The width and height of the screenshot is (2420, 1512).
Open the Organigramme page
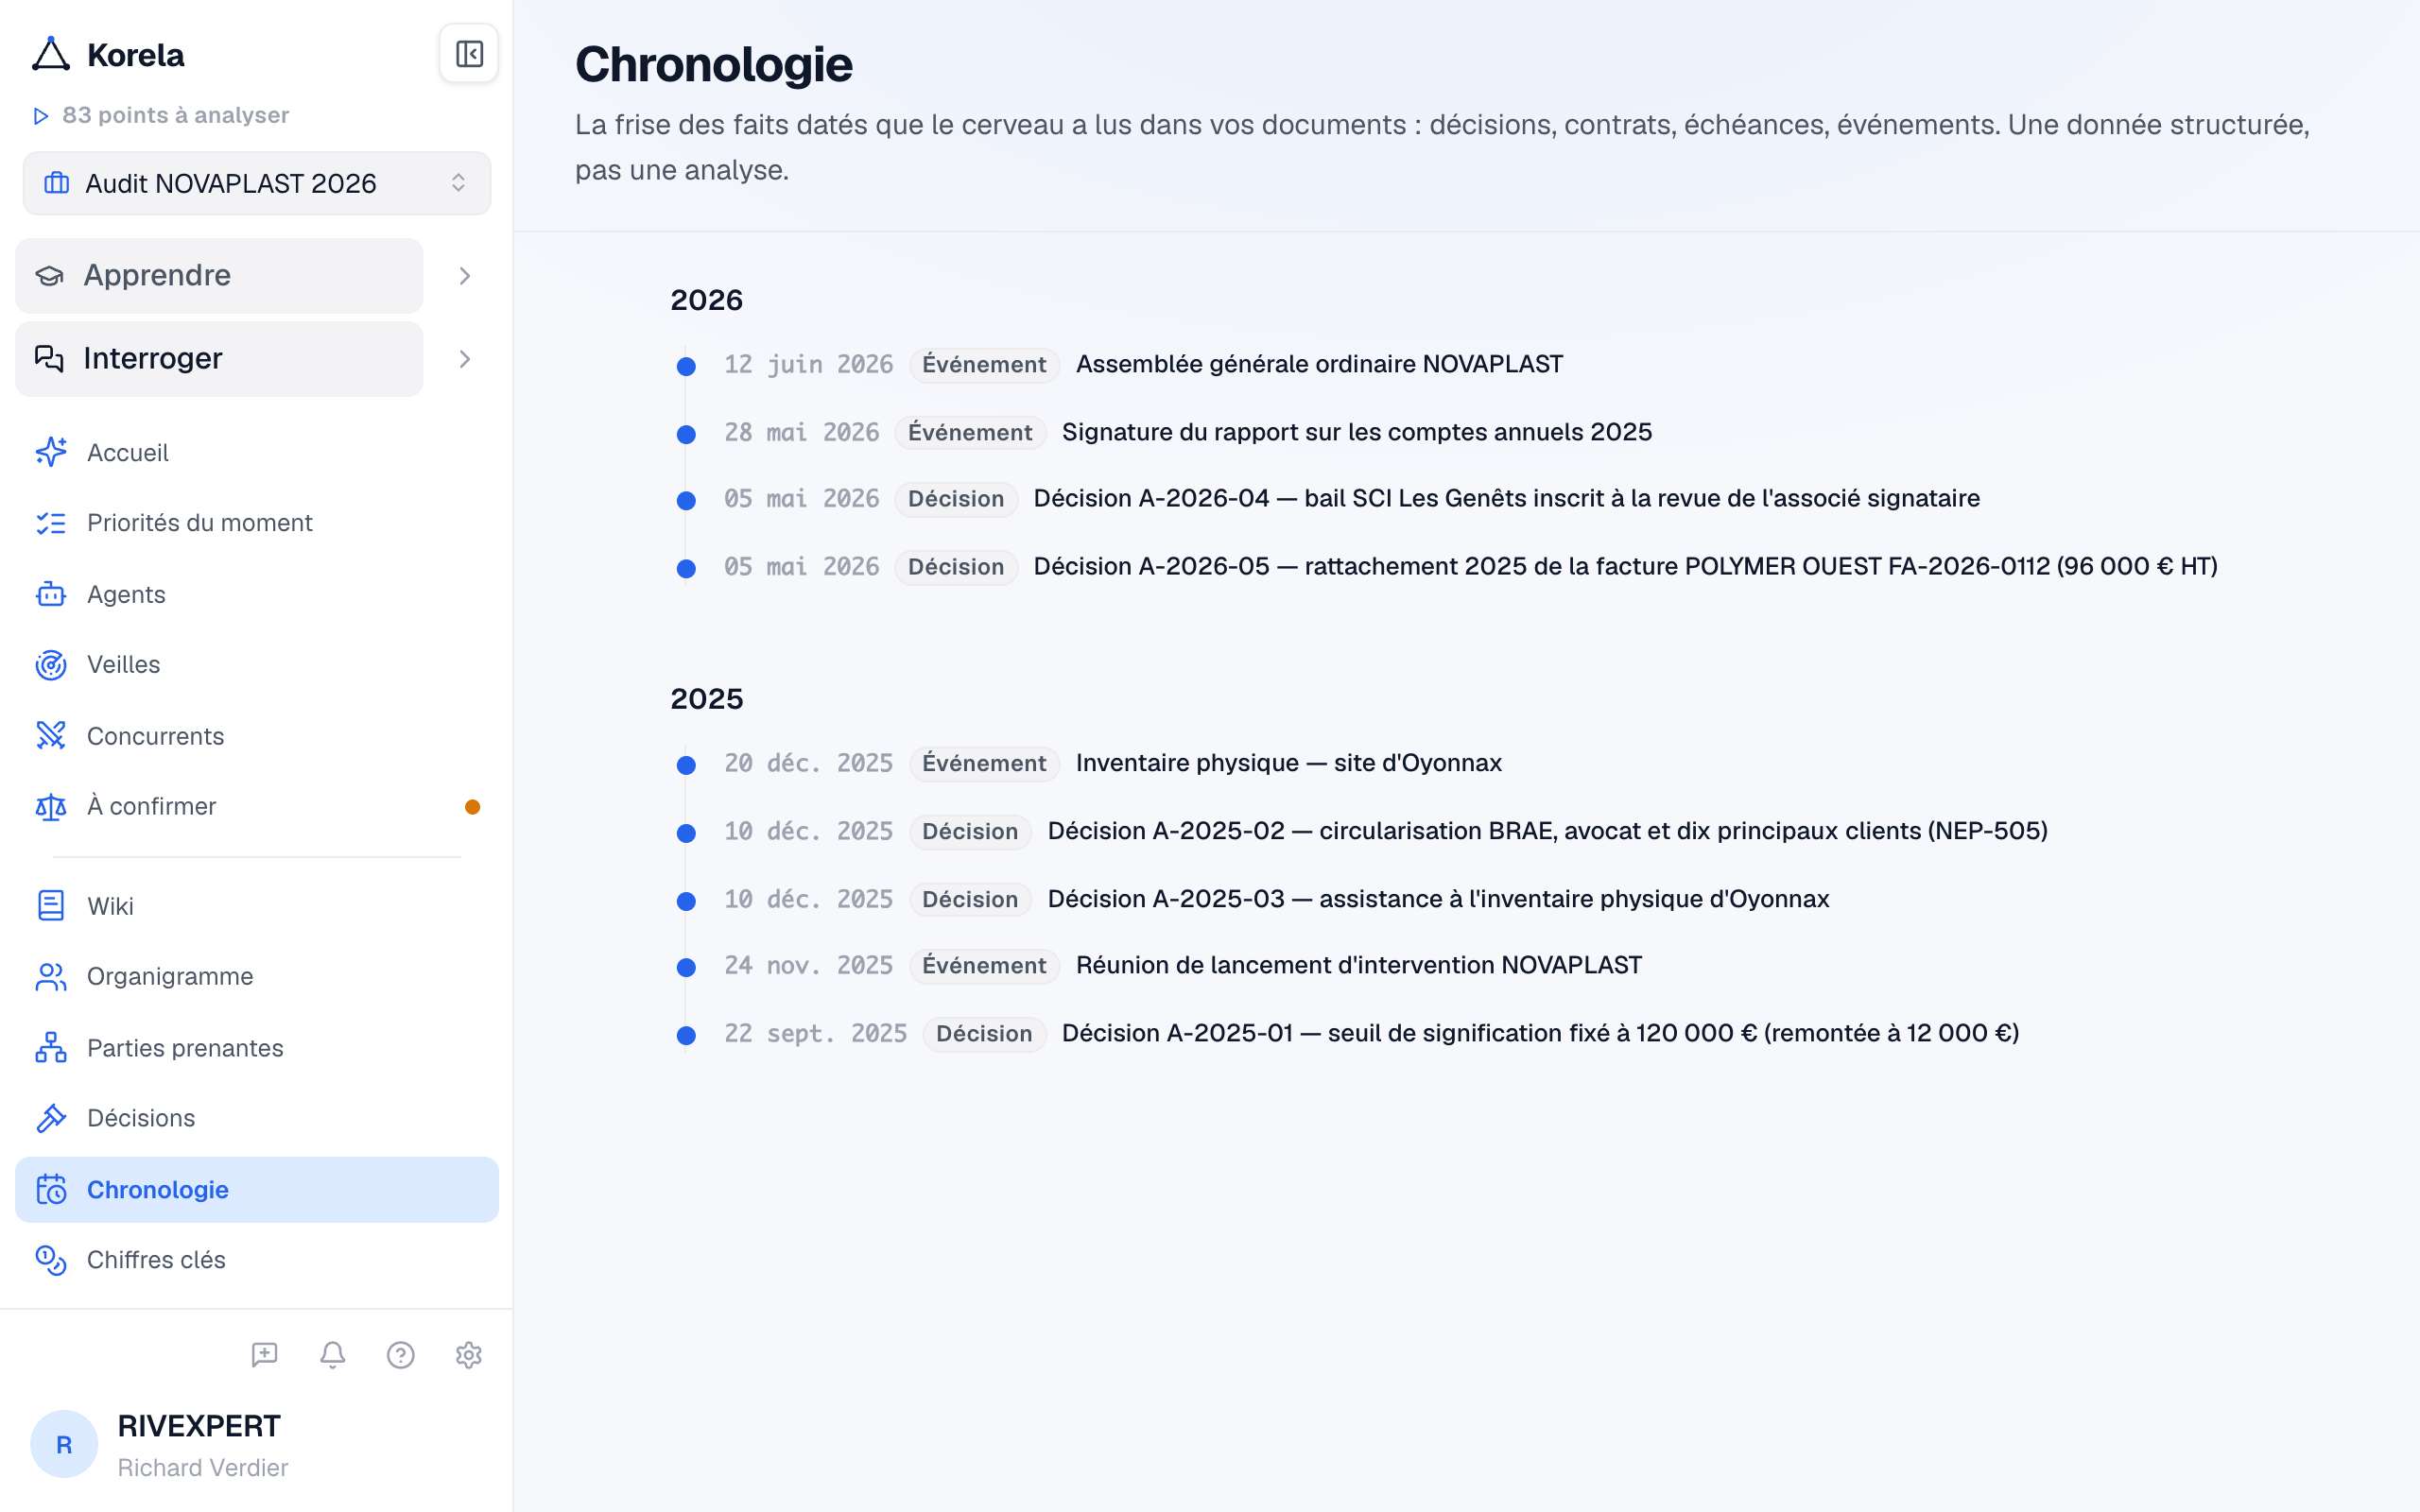tap(257, 976)
